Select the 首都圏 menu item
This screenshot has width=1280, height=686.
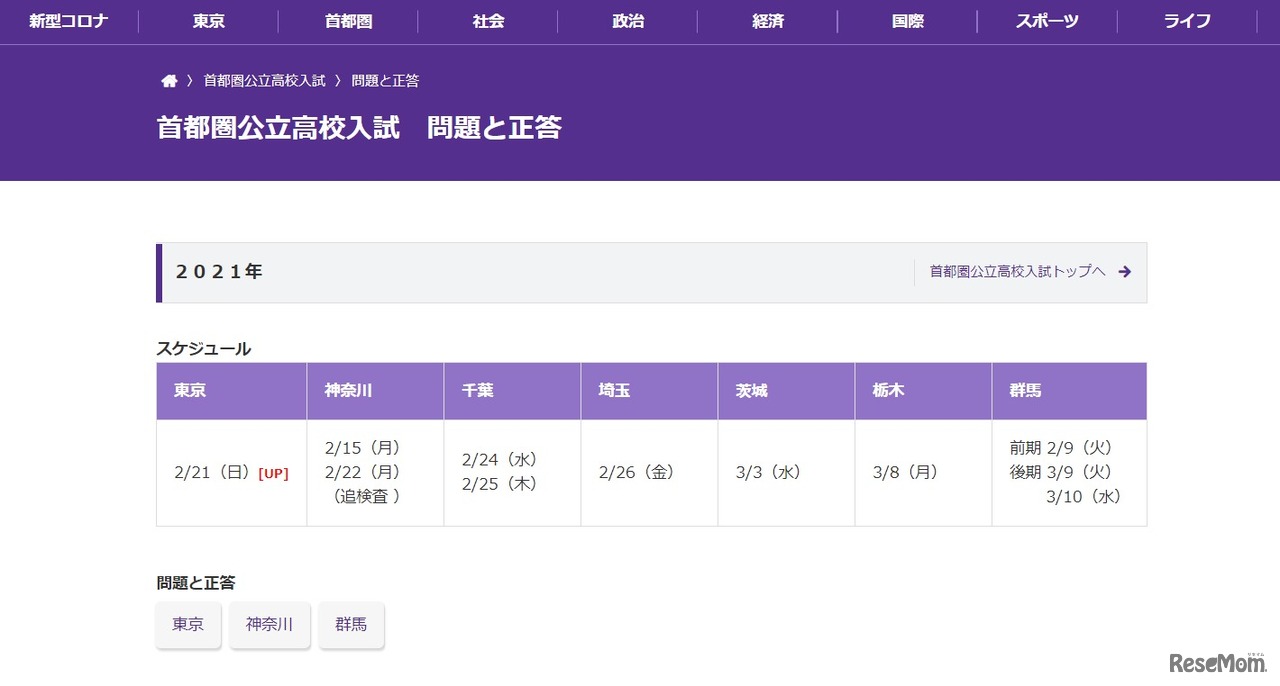tap(347, 21)
